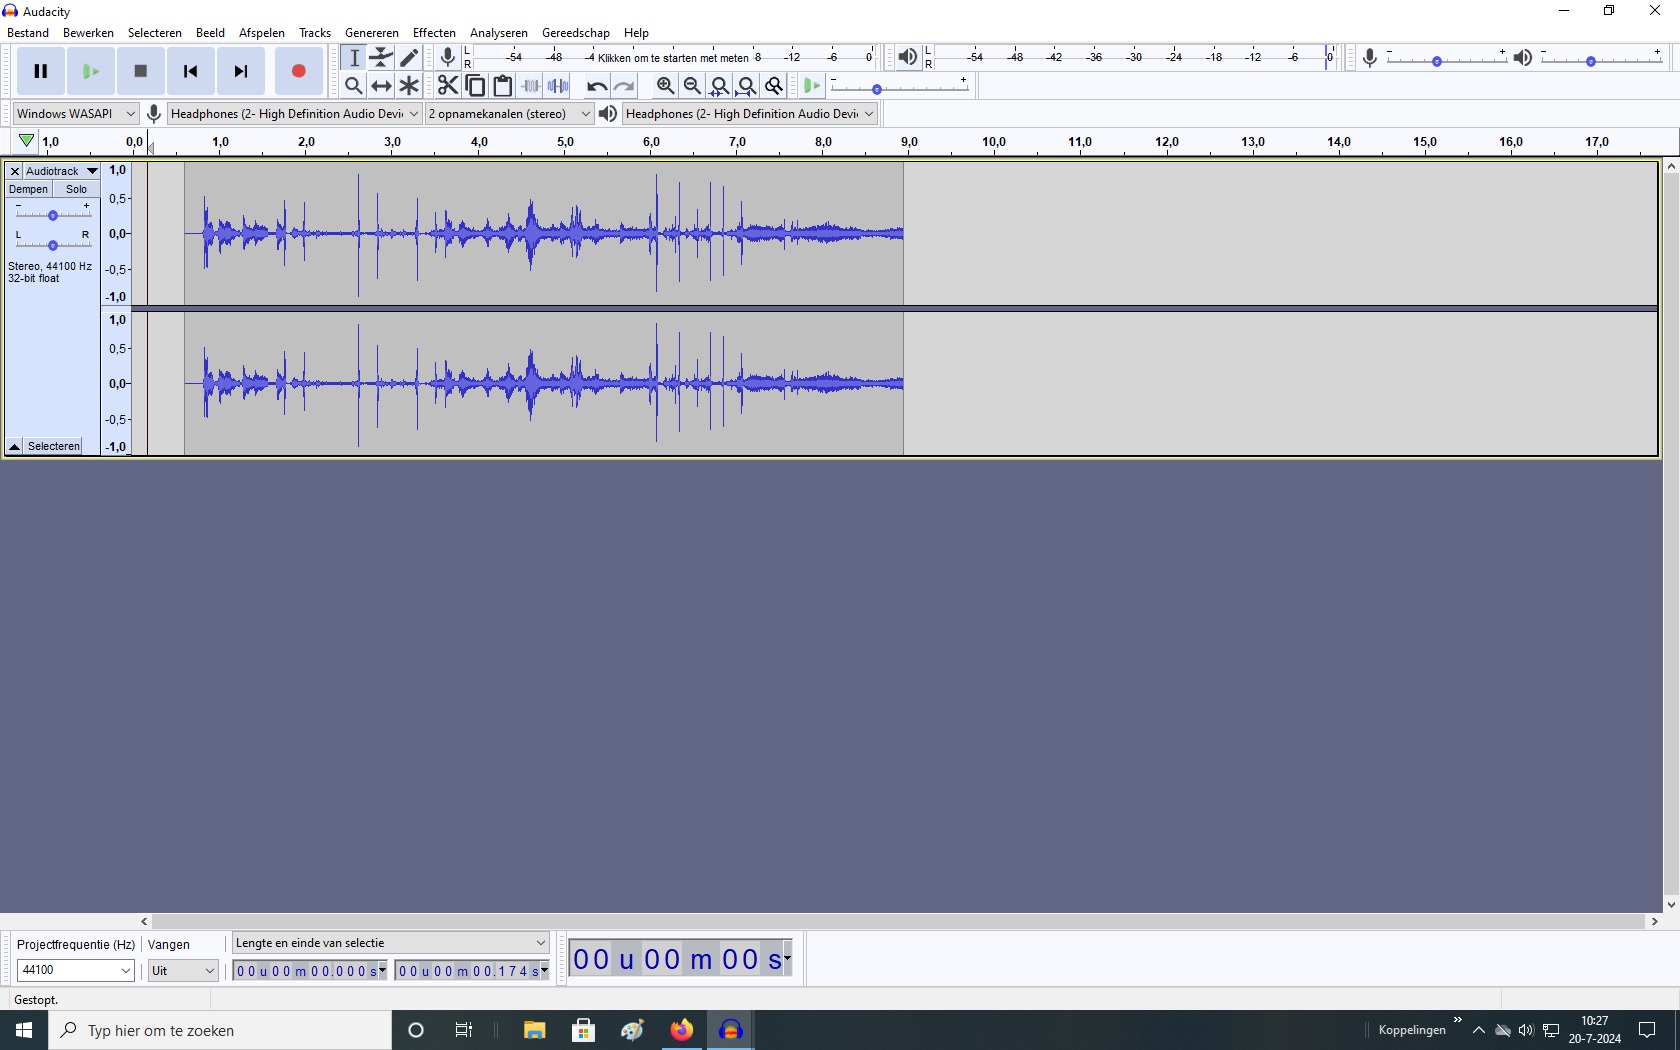This screenshot has width=1680, height=1050.
Task: Open the Projectfrequentie 44100 dropdown
Action: 76,970
